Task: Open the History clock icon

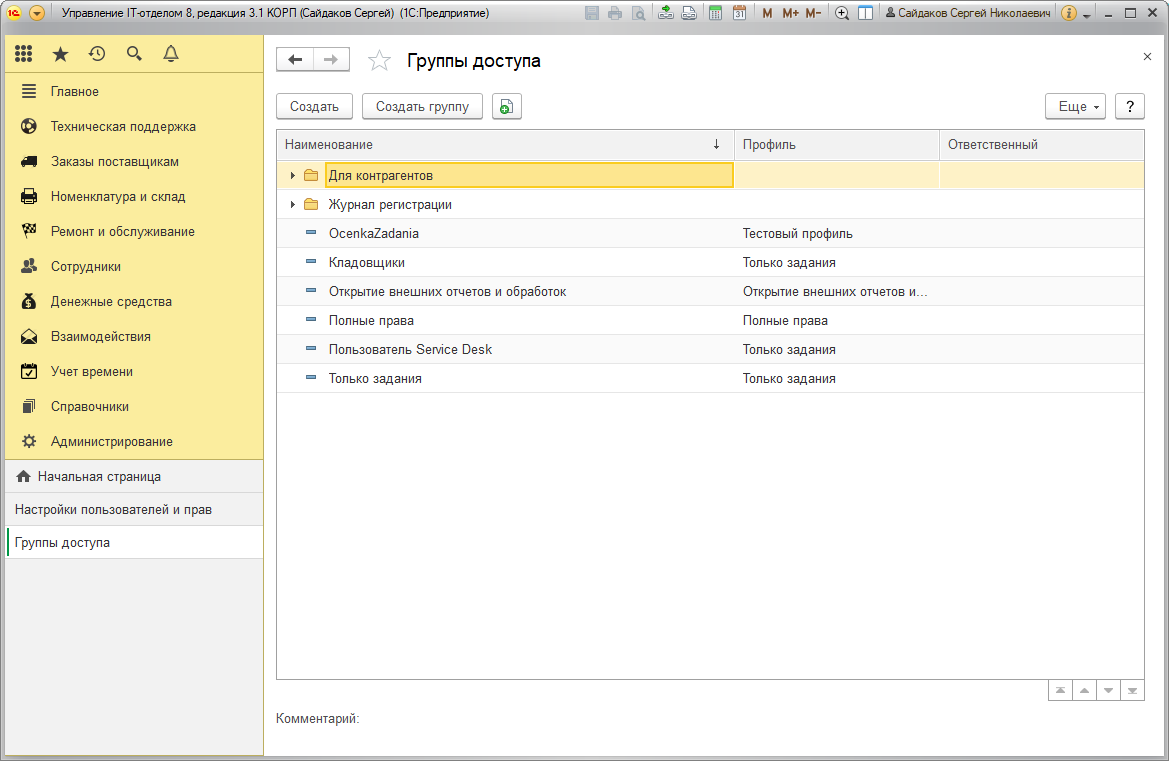Action: [x=97, y=54]
